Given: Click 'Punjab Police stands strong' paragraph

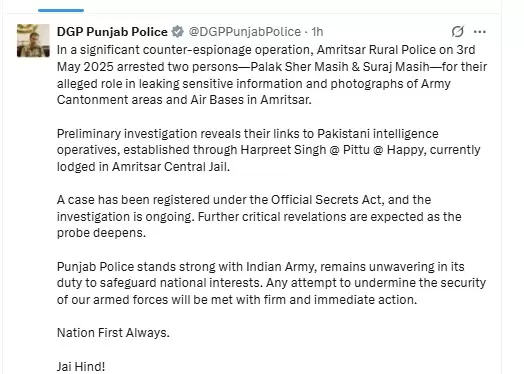Looking at the screenshot, I should pos(271,283).
